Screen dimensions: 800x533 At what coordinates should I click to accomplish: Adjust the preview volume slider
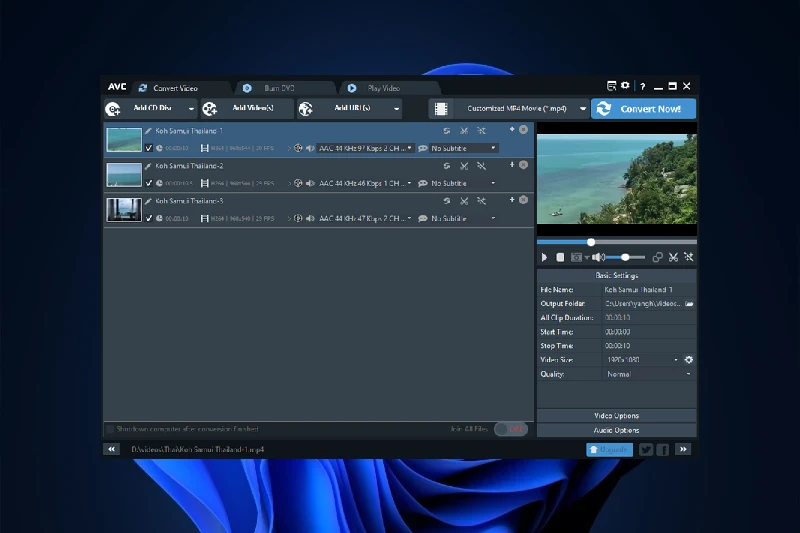point(625,258)
